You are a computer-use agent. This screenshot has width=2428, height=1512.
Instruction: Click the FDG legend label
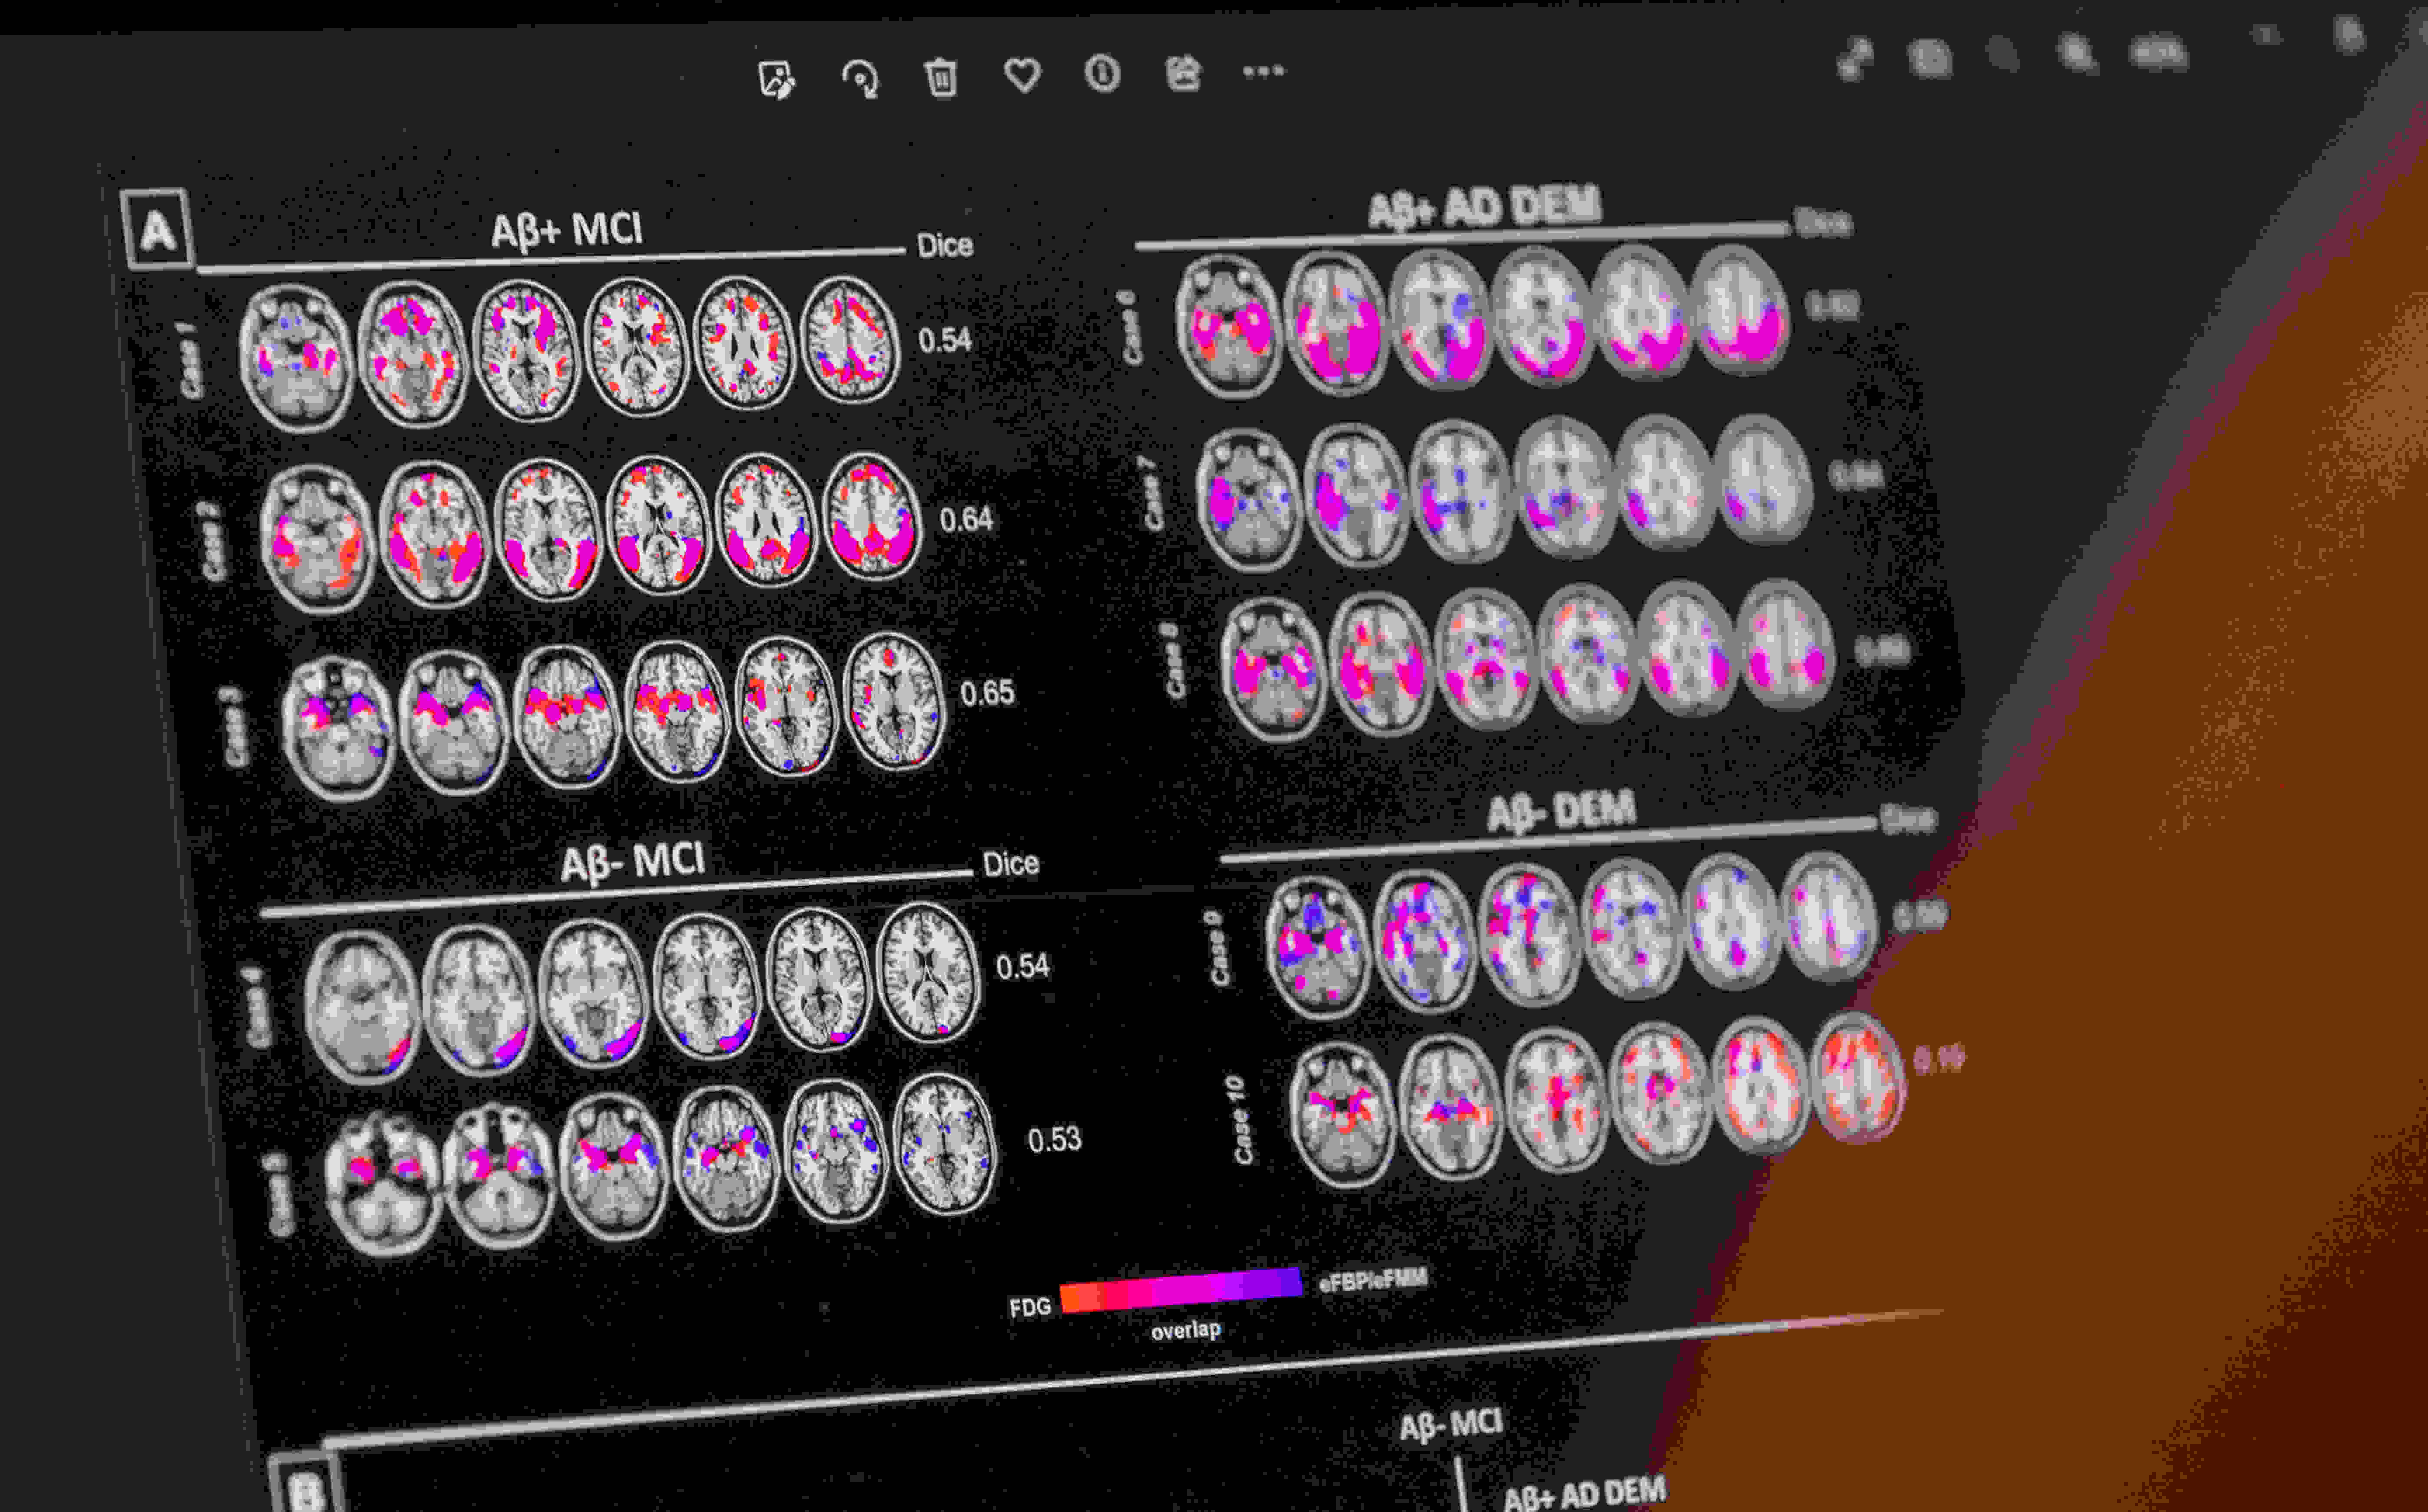pyautogui.click(x=1030, y=1308)
